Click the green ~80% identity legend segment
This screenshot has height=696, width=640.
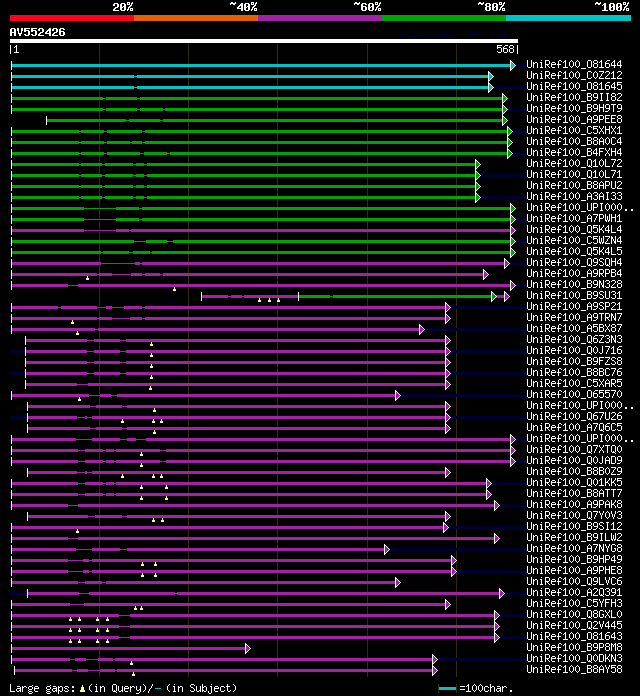pos(444,18)
